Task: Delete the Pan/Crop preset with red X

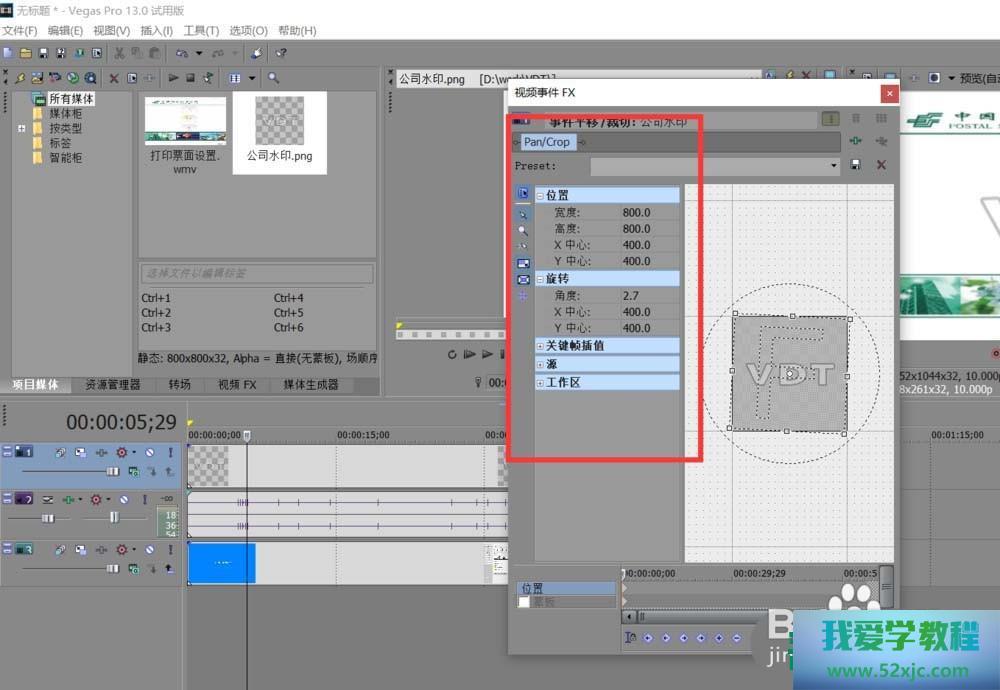Action: (x=881, y=165)
